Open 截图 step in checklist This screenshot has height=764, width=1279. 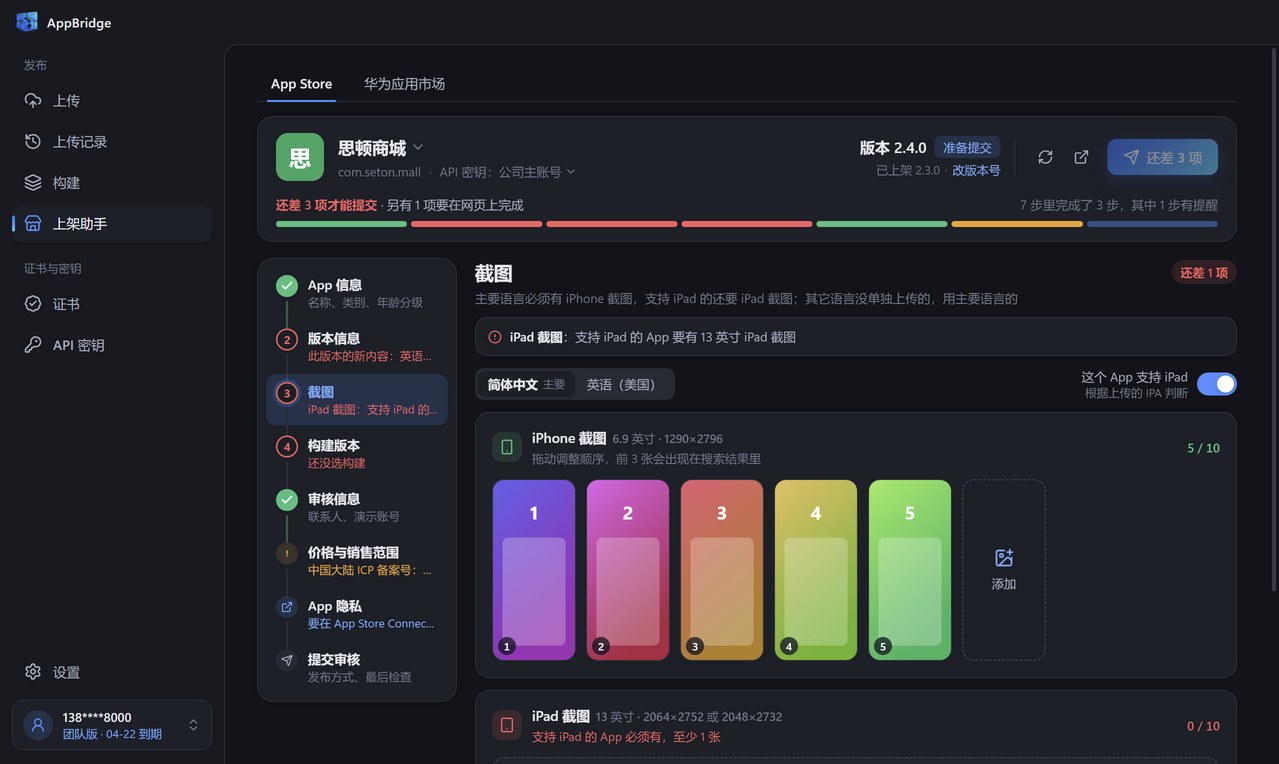(357, 400)
